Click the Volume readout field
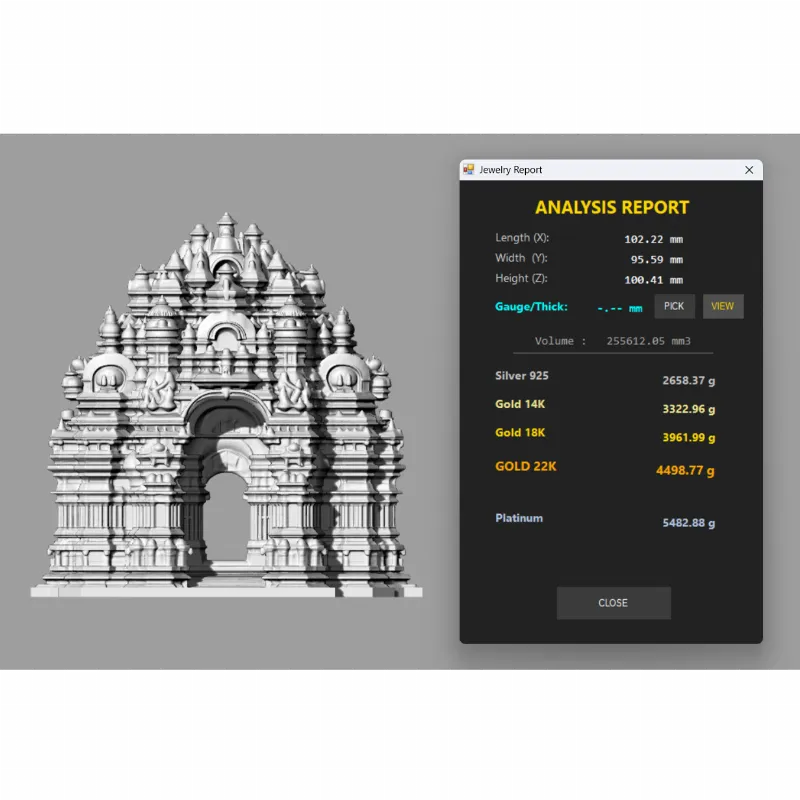Screen dimensions: 800x800 tap(613, 341)
